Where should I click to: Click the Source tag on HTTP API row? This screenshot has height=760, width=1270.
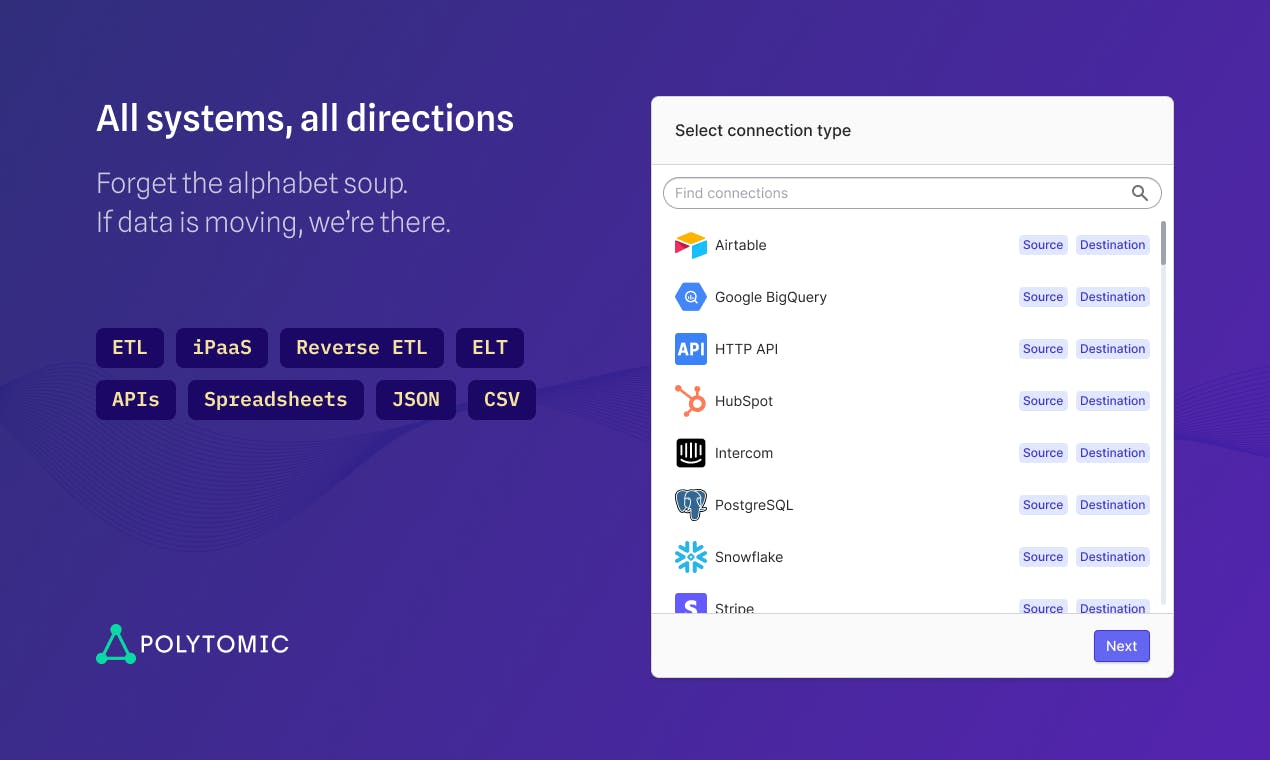(x=1043, y=349)
